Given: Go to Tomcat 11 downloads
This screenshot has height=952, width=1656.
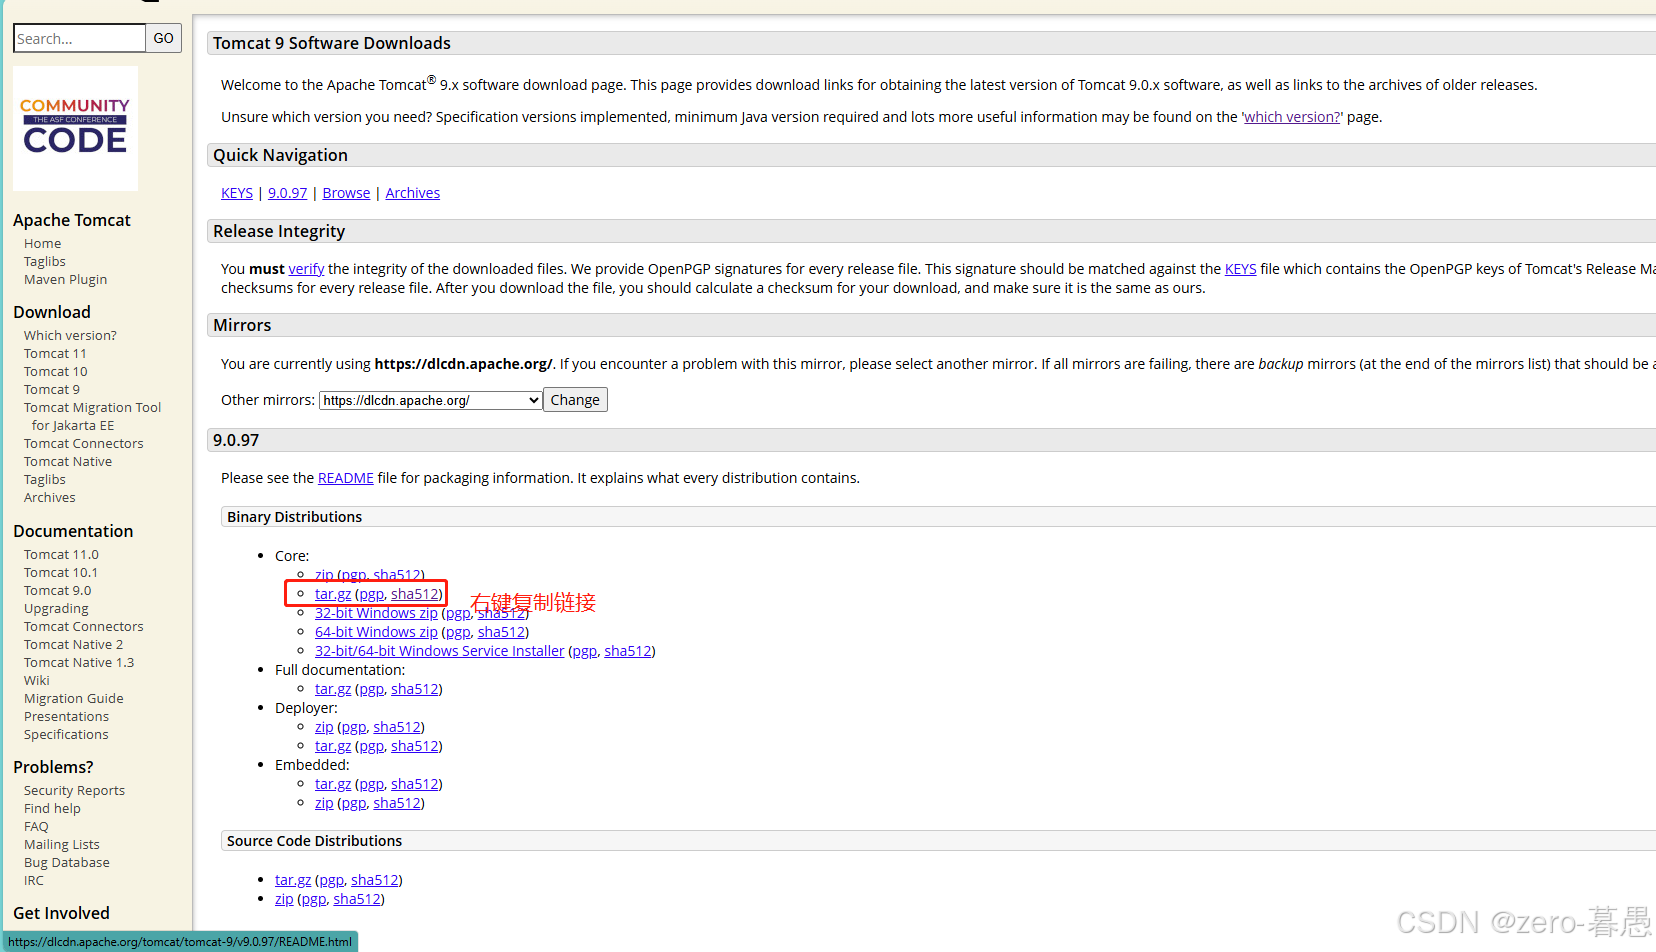Looking at the screenshot, I should [55, 352].
